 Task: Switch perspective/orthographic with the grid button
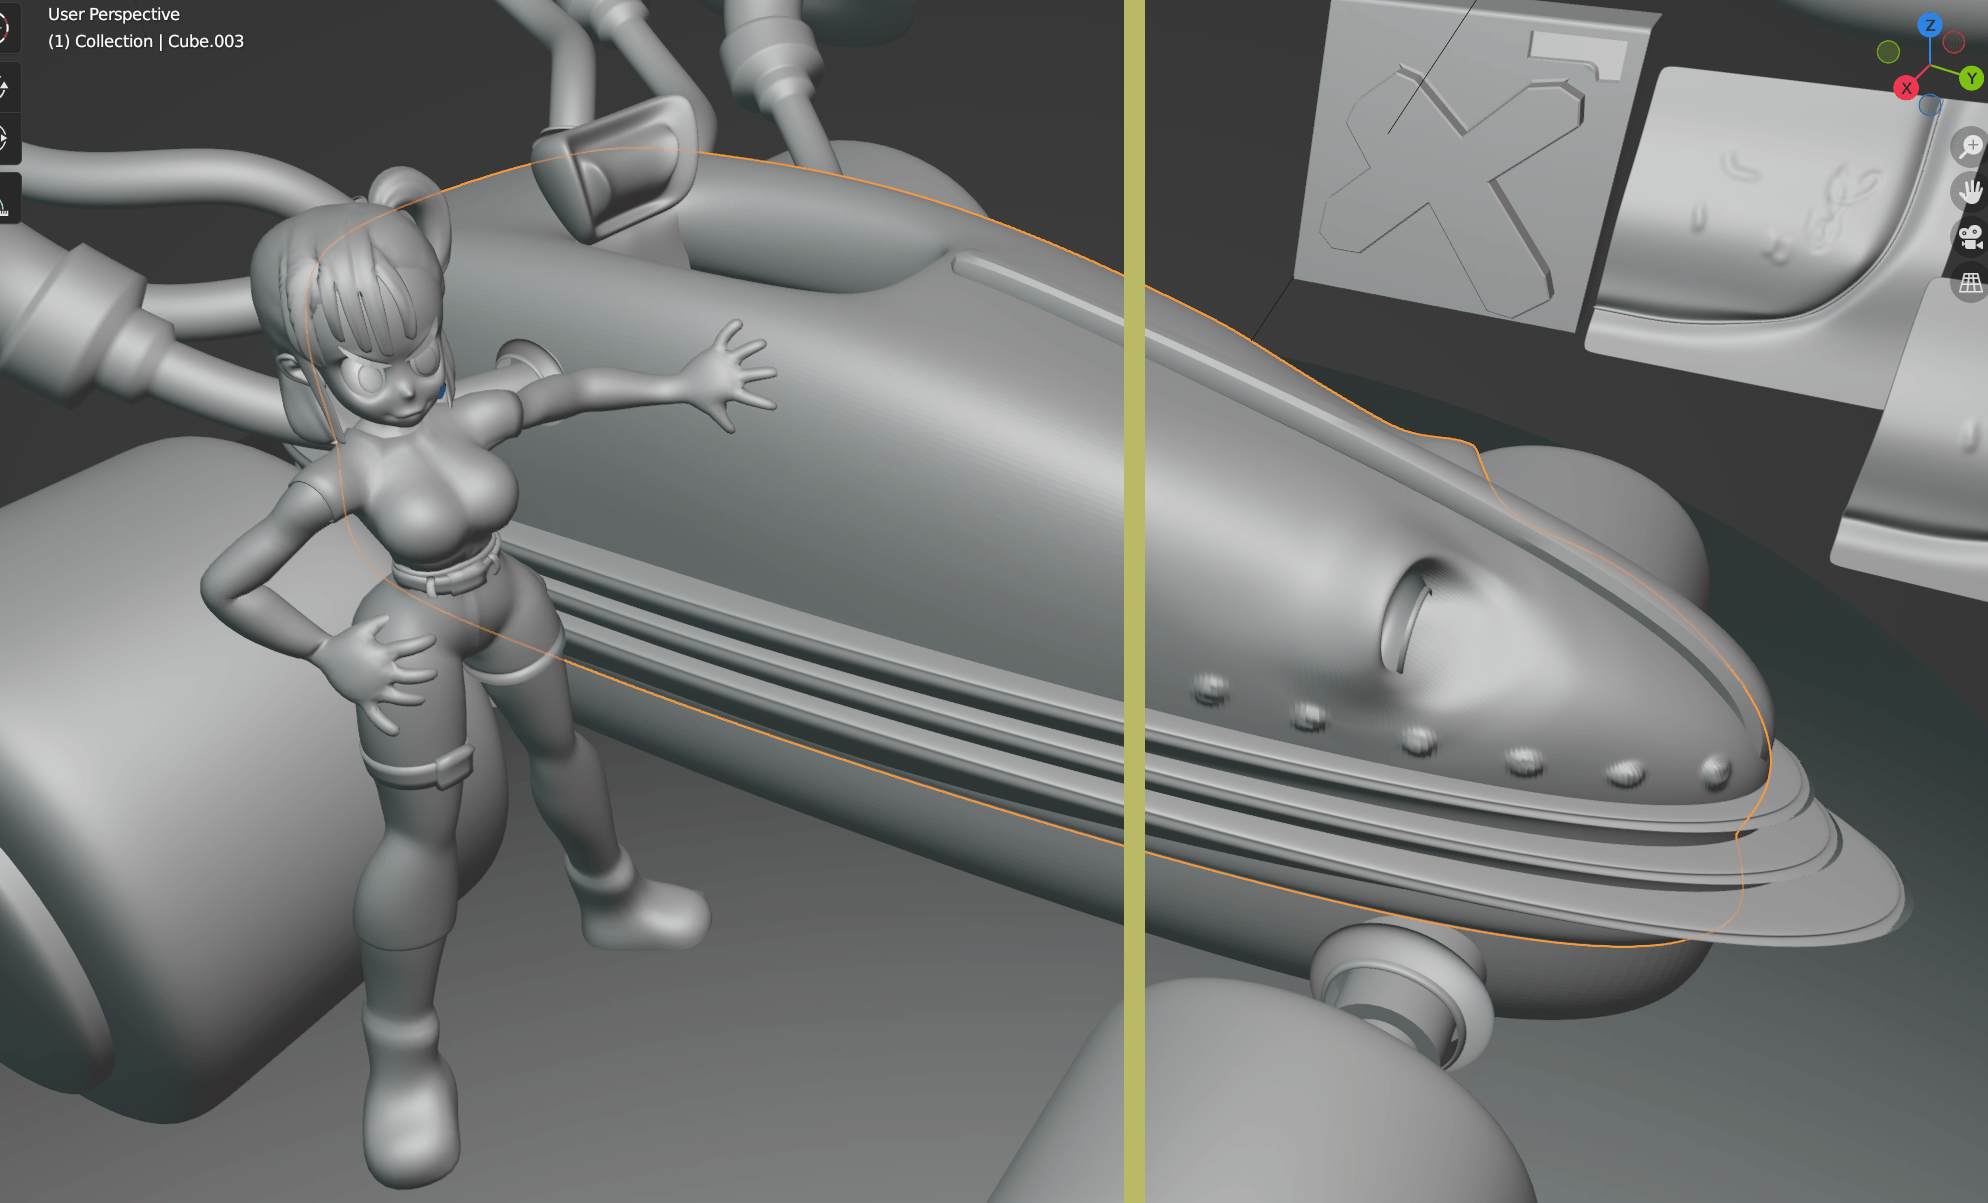pos(1970,284)
